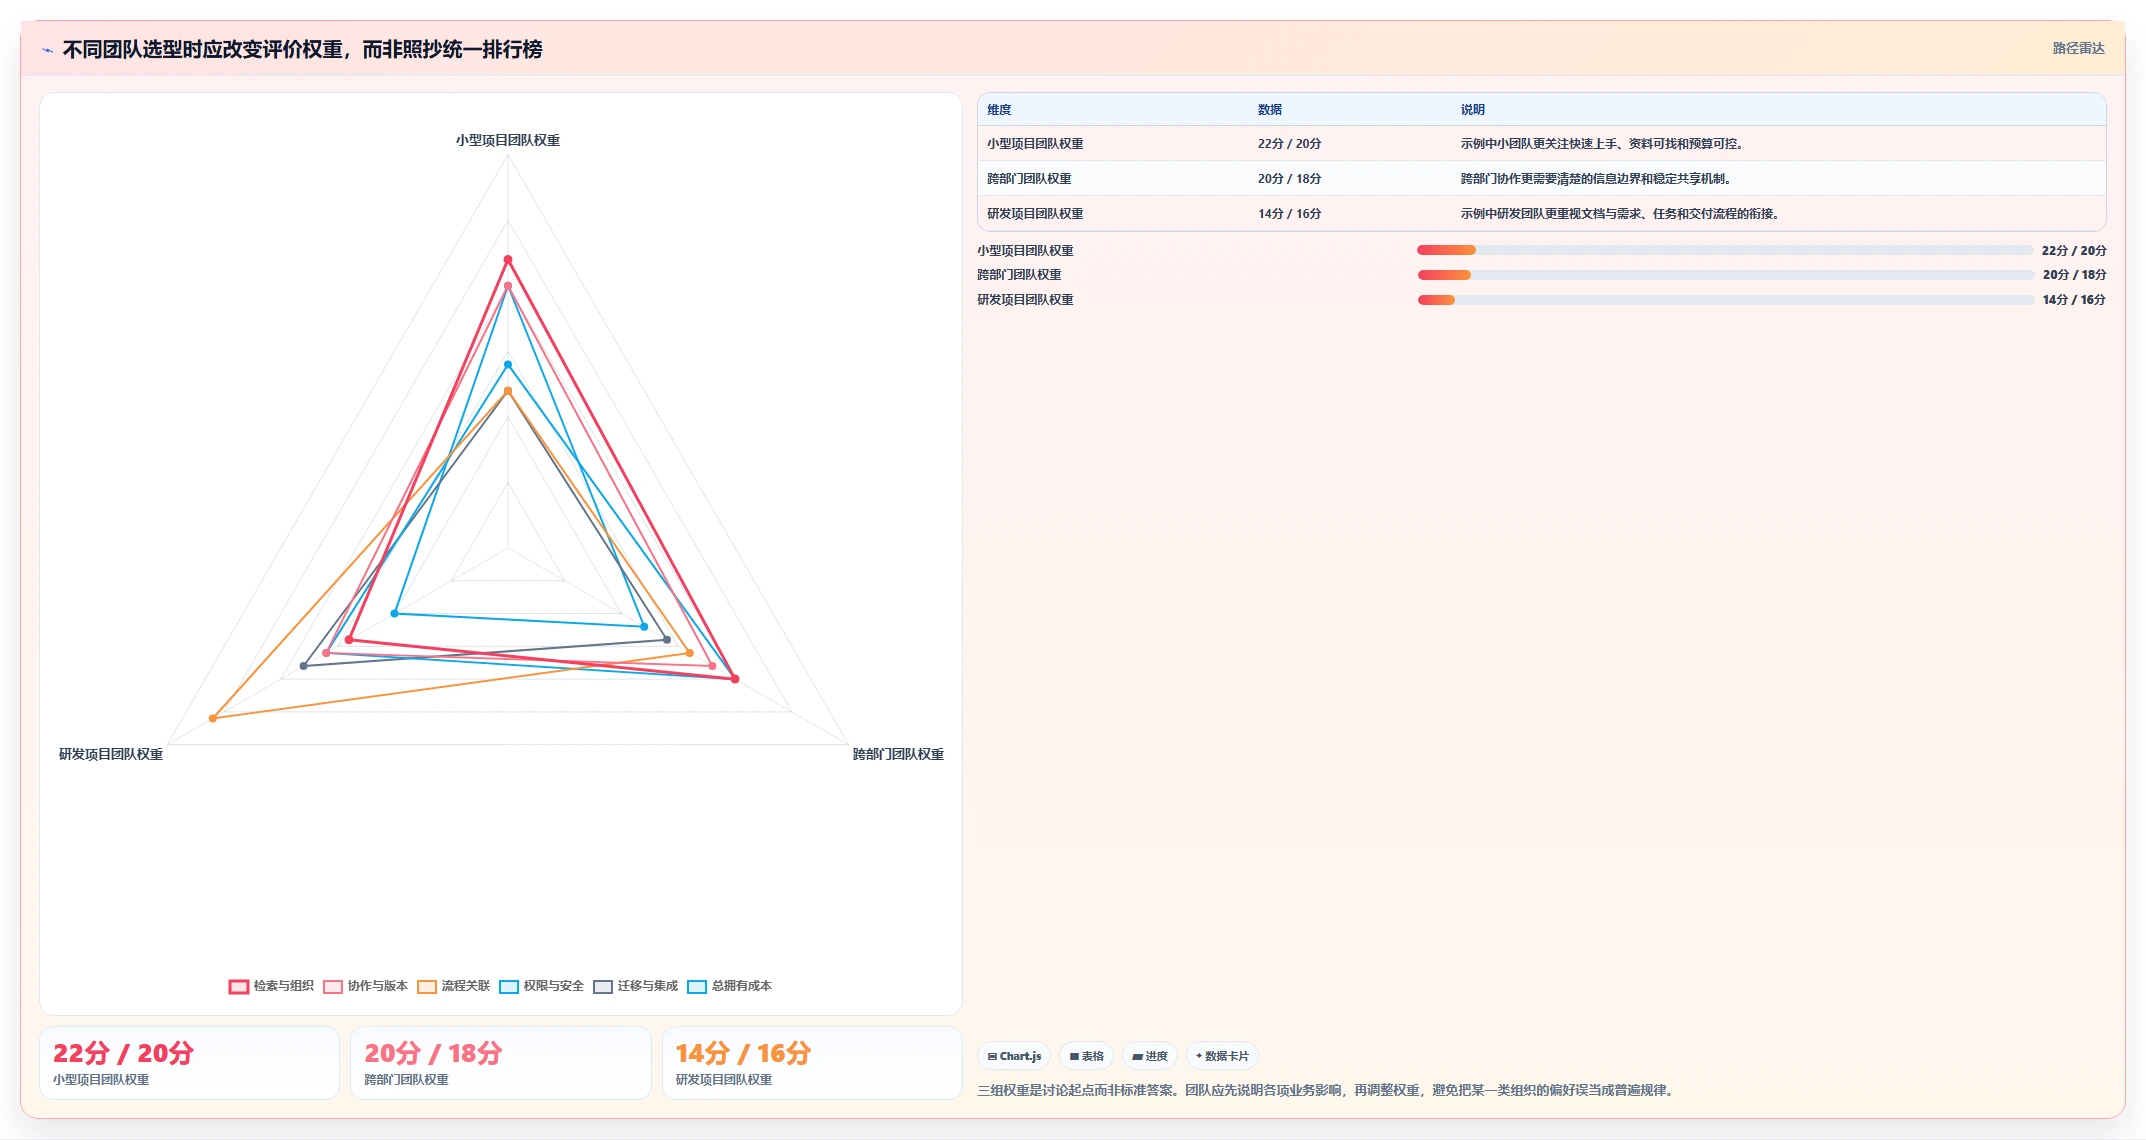Click the 进度 chip
This screenshot has height=1140, width=2146.
(1149, 1056)
